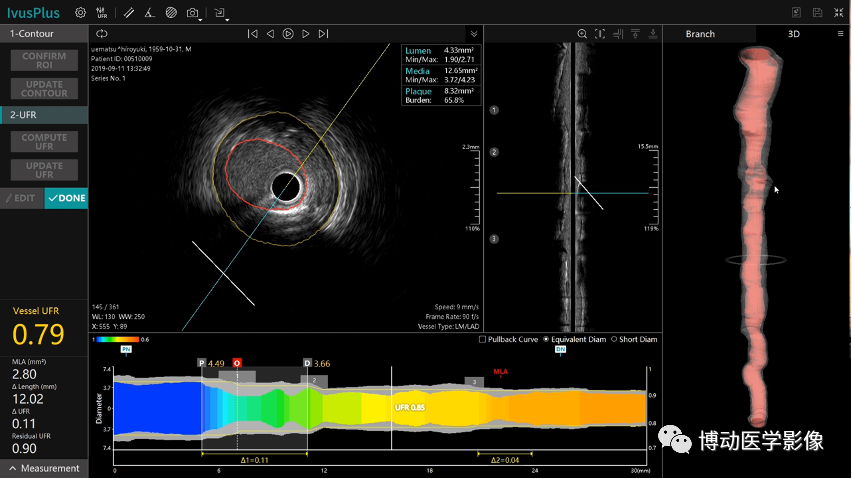
Task: Open the 3D view tab
Action: [x=793, y=34]
